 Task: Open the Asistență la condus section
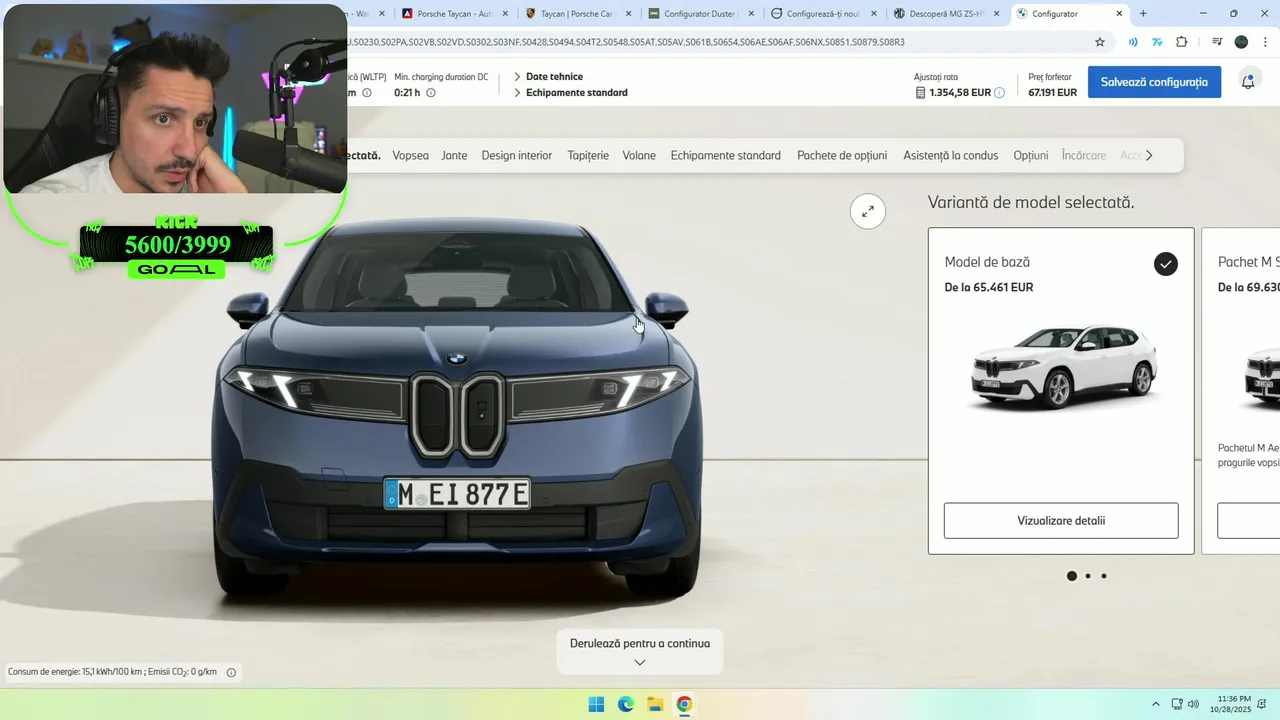[x=950, y=156]
